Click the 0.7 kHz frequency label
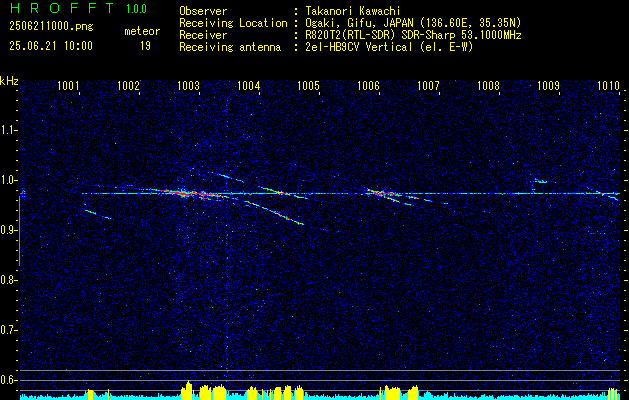 [8, 330]
